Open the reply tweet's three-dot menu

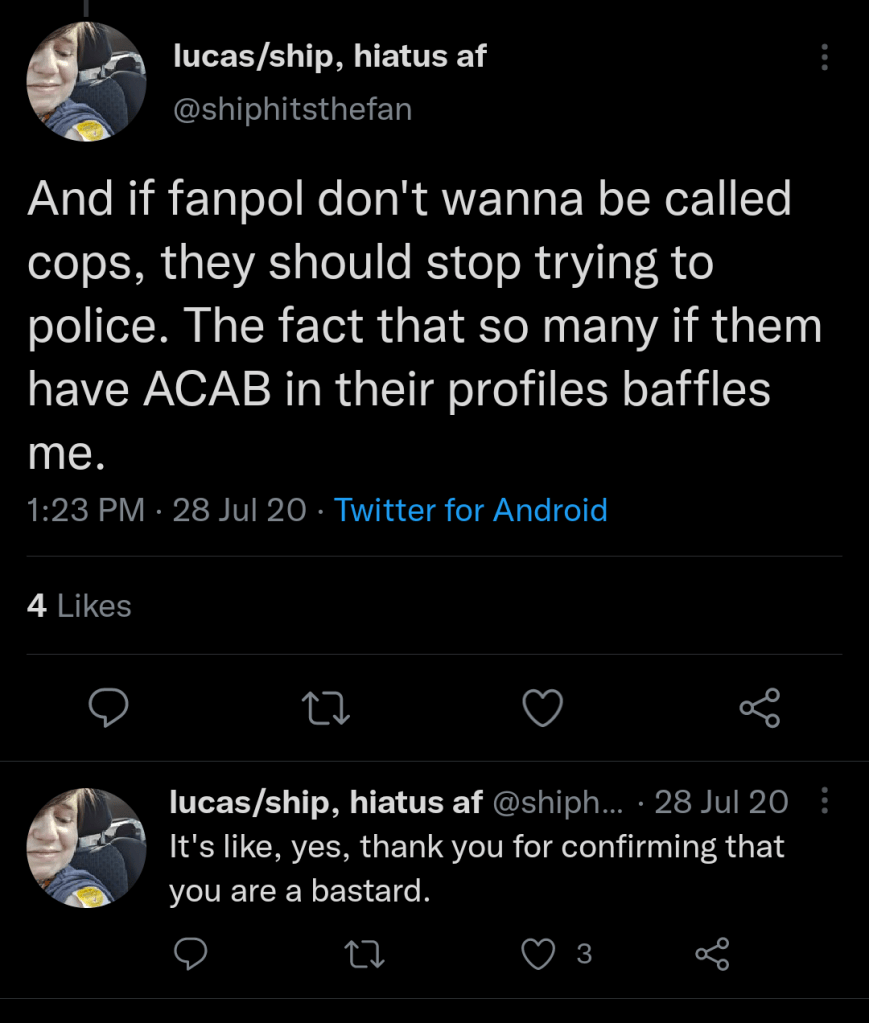[825, 801]
